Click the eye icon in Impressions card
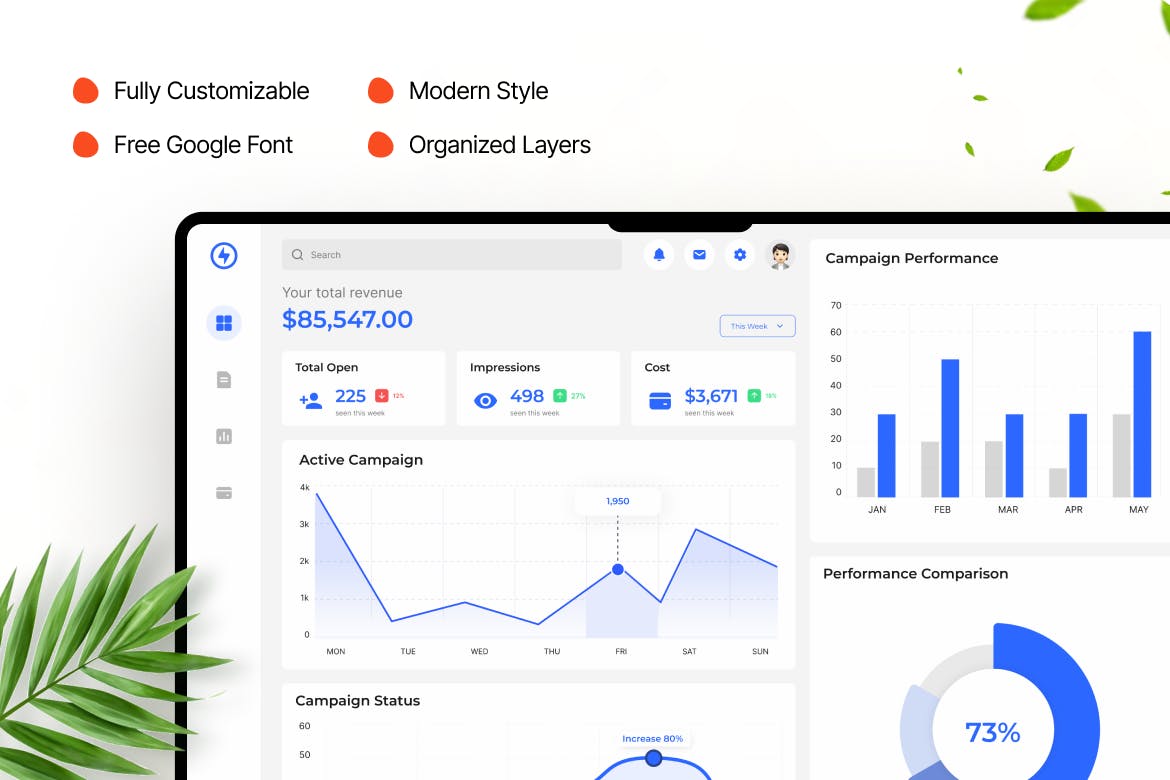Image resolution: width=1170 pixels, height=780 pixels. point(485,401)
